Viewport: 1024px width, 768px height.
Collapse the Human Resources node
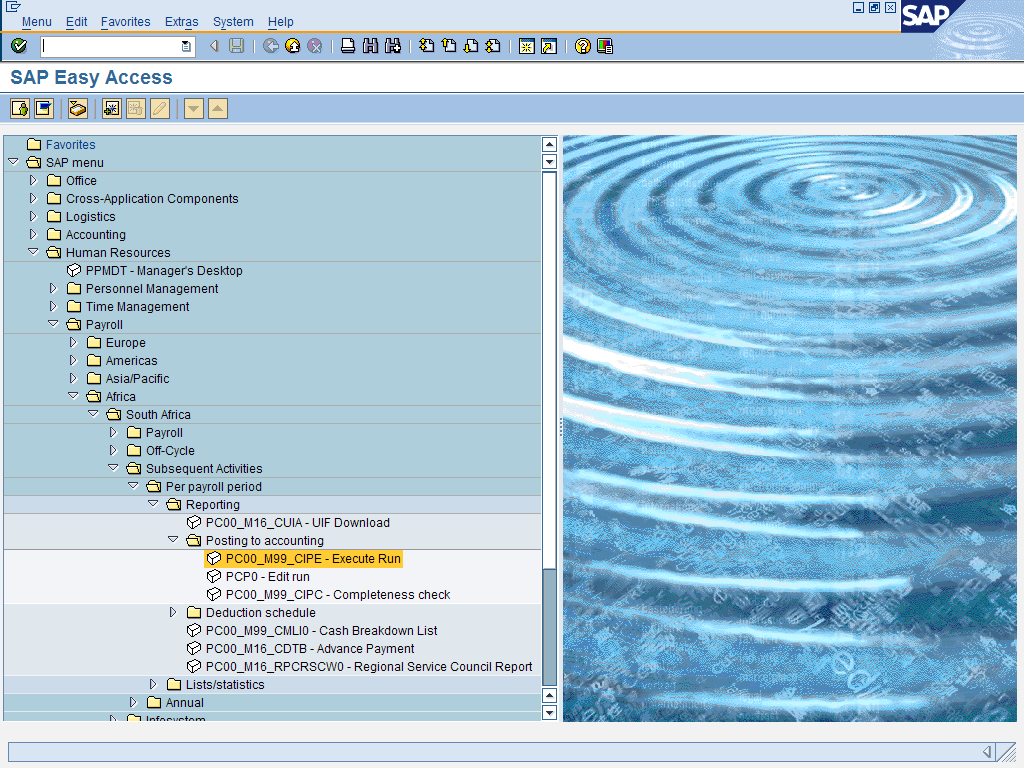tap(33, 253)
